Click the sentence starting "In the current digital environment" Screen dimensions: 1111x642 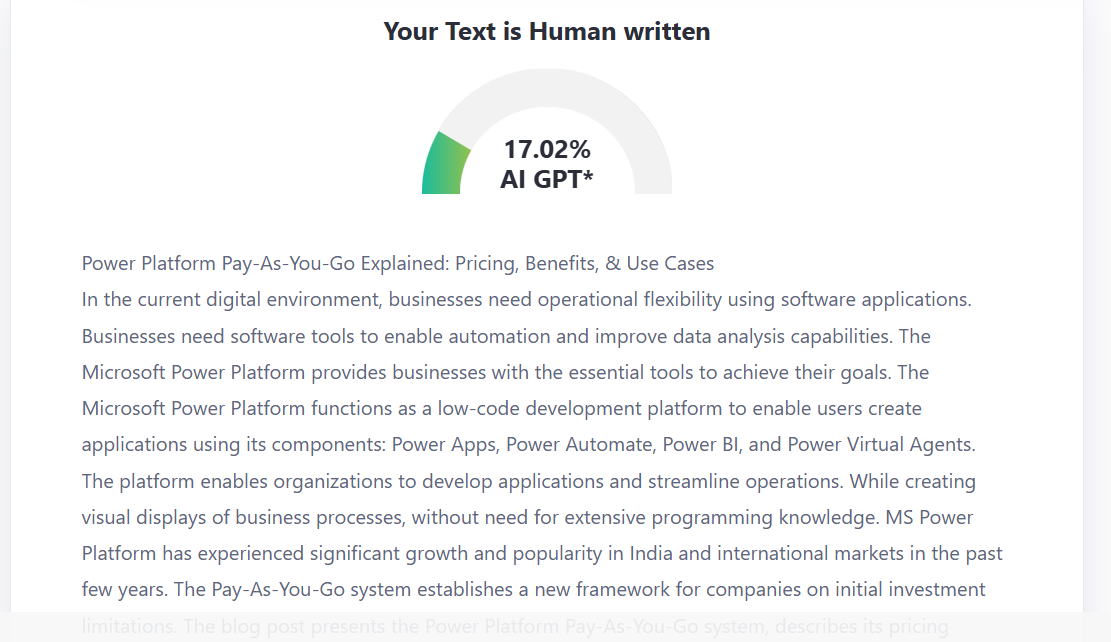[x=526, y=300]
